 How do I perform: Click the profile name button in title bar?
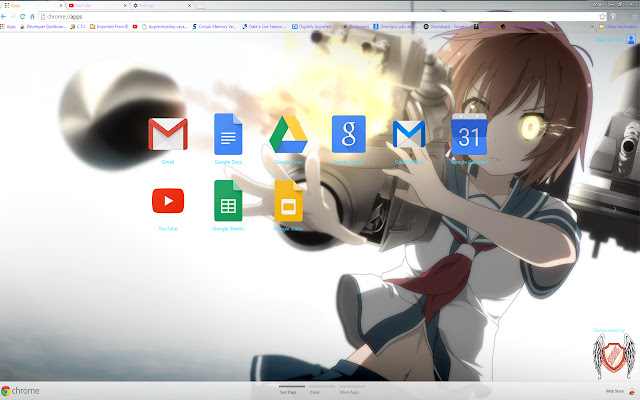(x=597, y=4)
